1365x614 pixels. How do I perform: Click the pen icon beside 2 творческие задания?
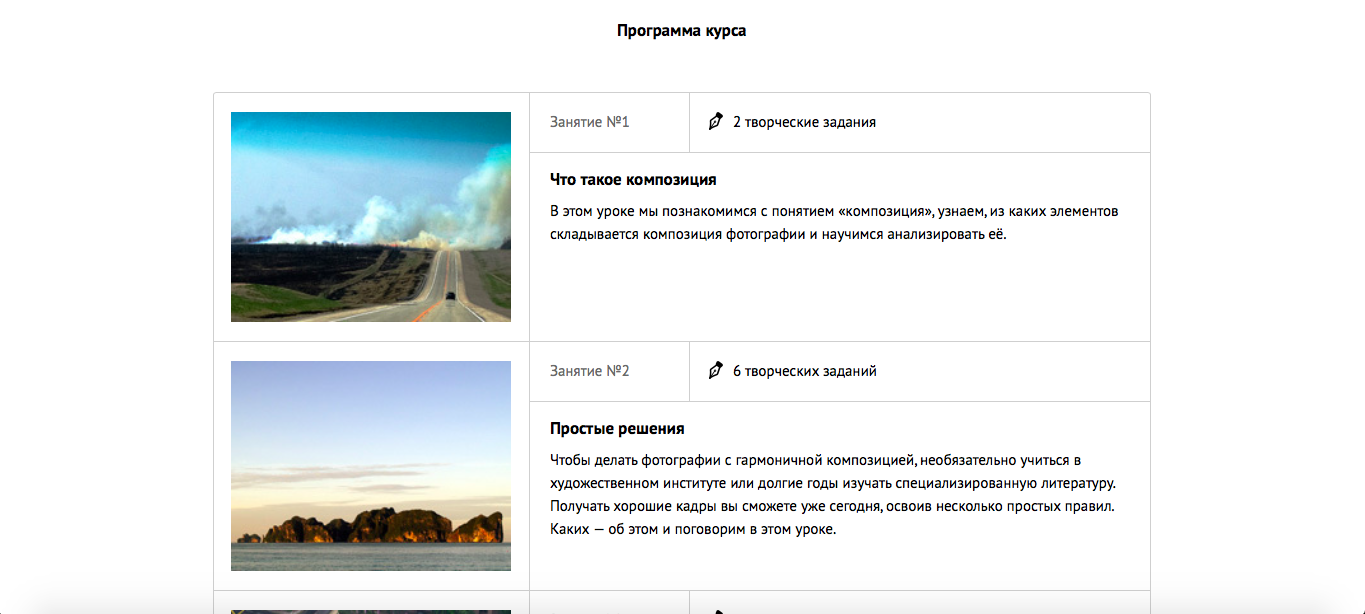click(715, 122)
